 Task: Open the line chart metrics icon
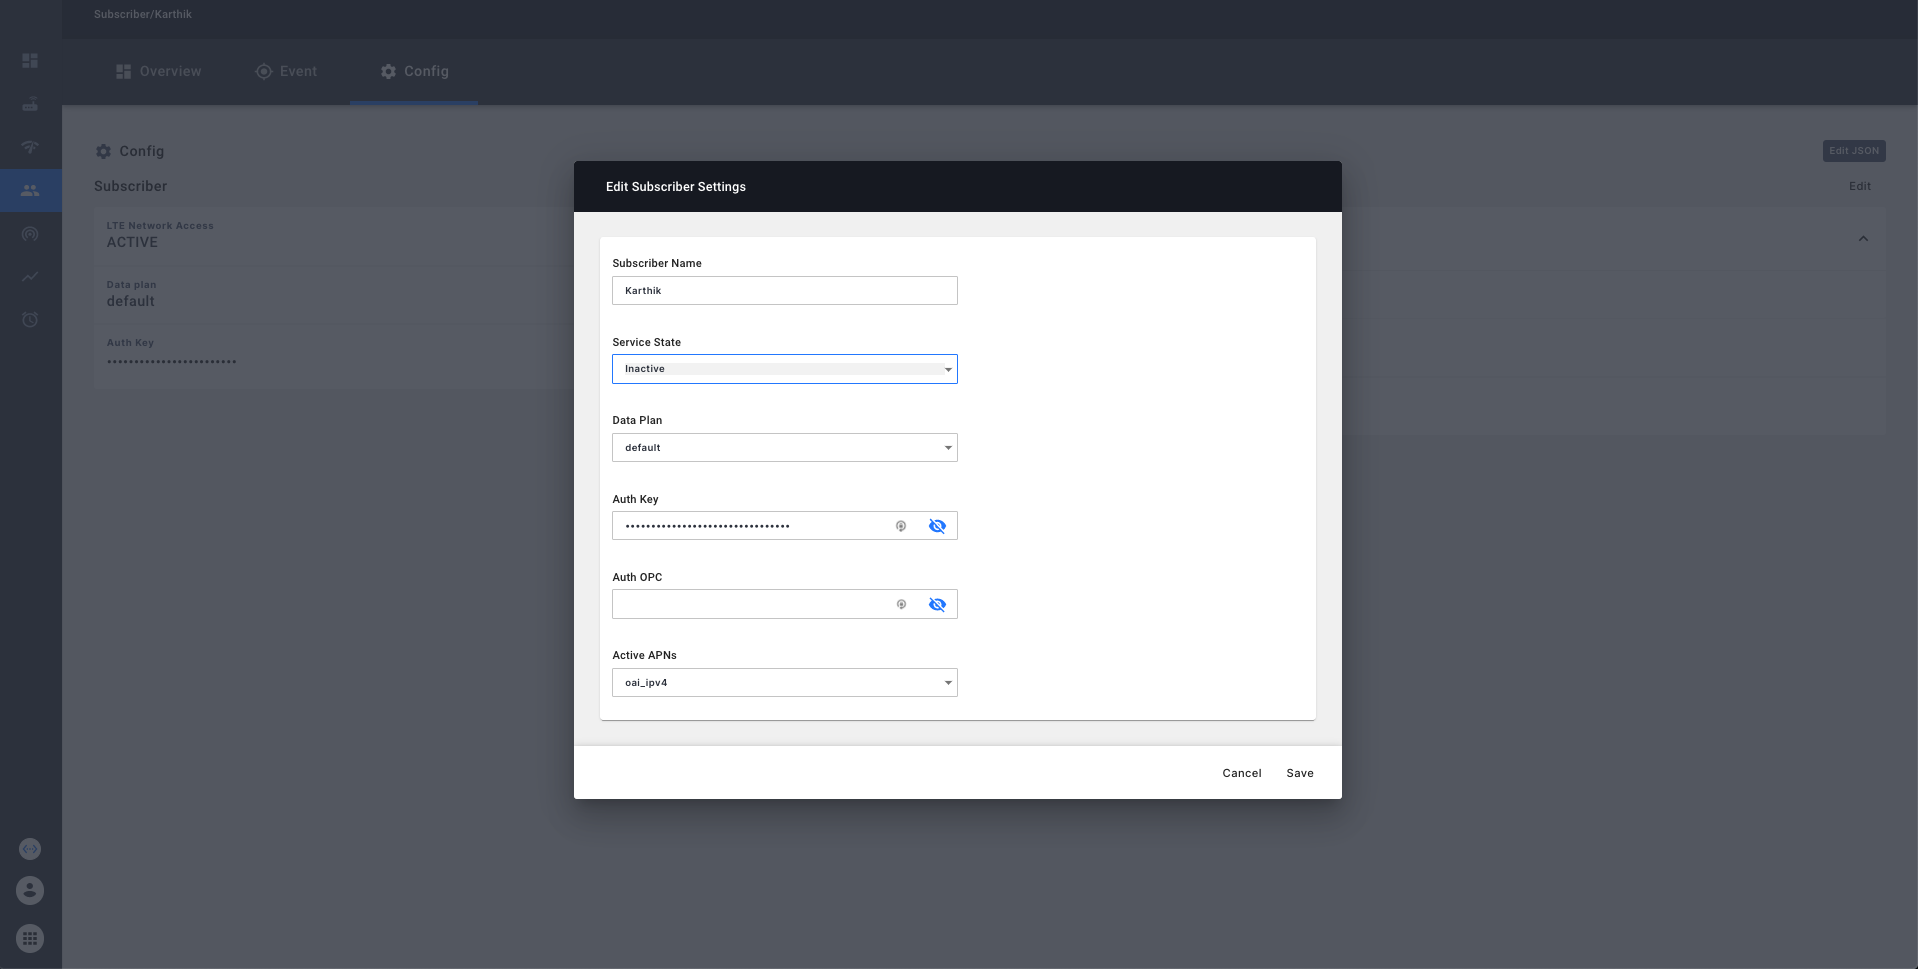click(x=30, y=277)
